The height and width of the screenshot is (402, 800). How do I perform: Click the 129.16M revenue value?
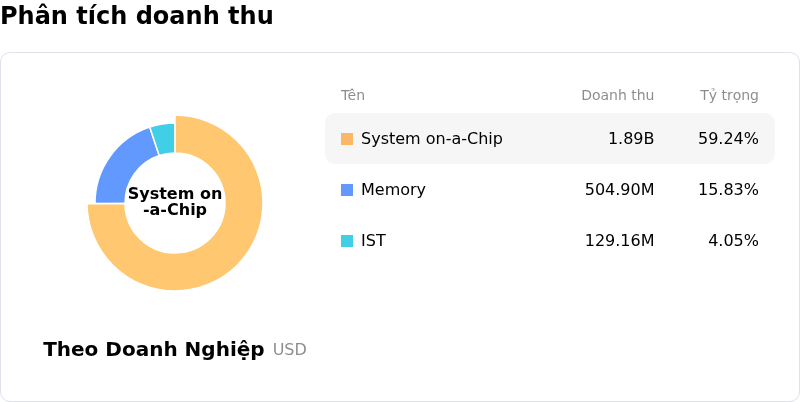coord(619,241)
